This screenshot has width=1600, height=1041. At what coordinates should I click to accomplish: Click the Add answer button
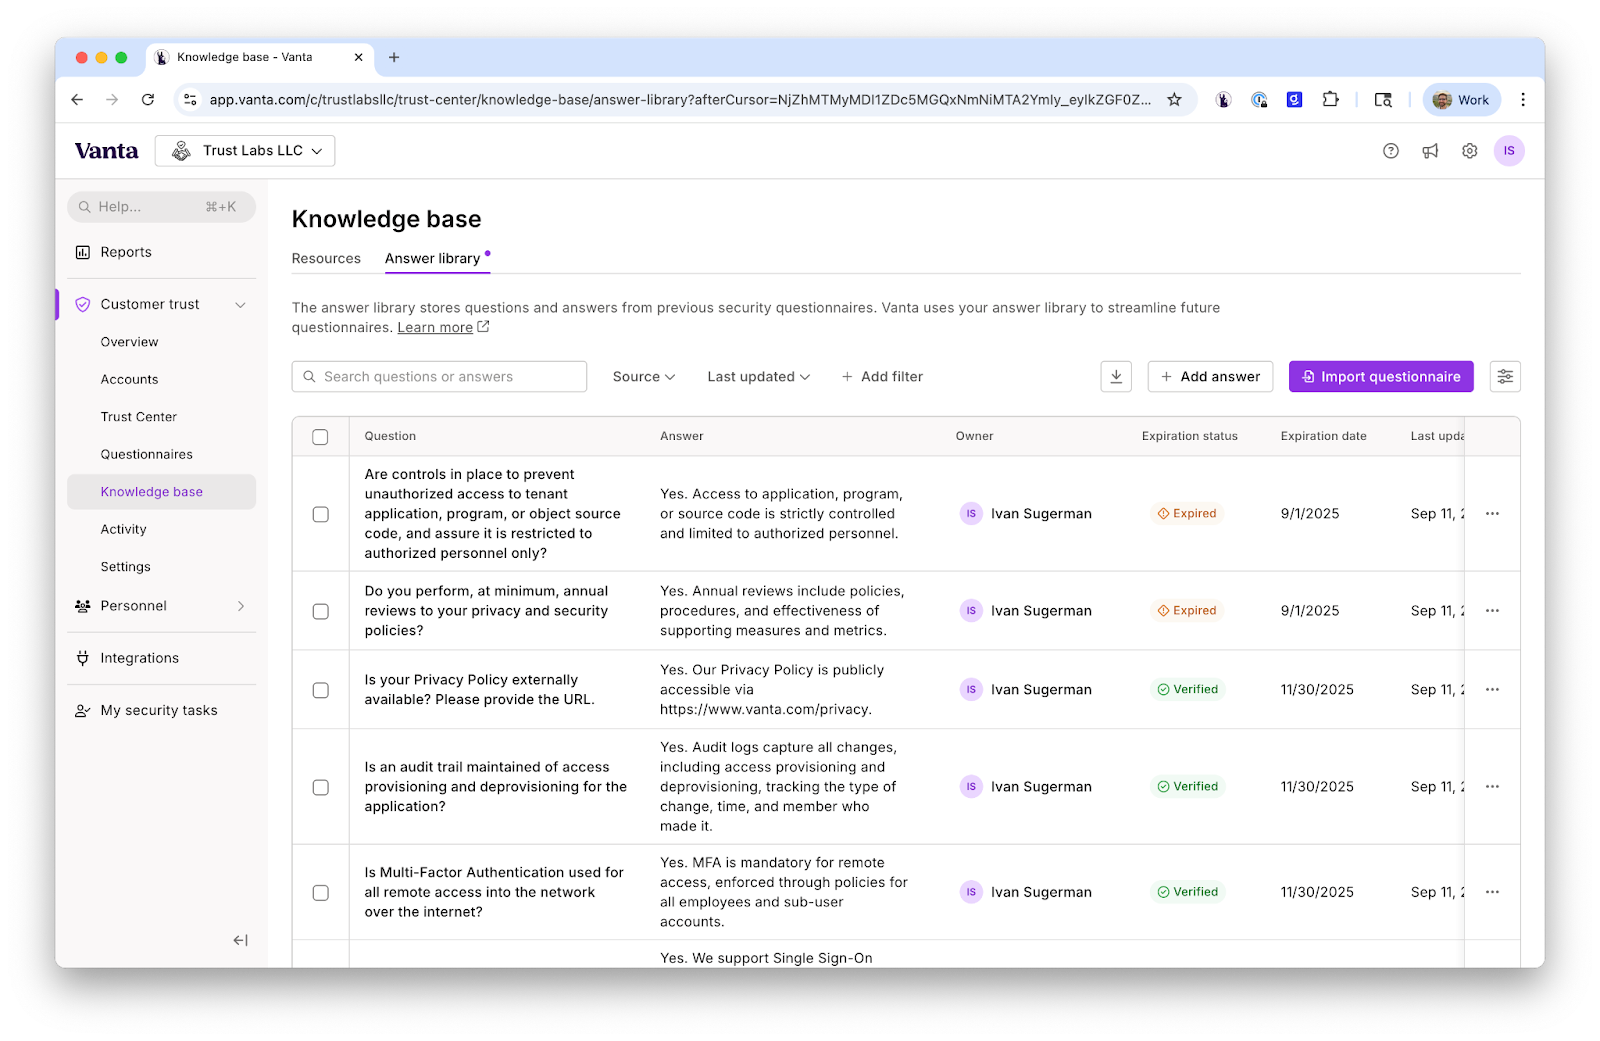pos(1210,376)
